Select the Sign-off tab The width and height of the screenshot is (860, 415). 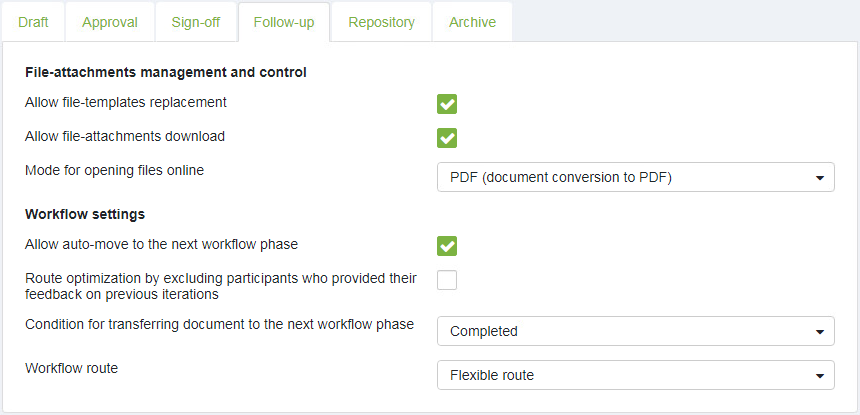point(196,22)
